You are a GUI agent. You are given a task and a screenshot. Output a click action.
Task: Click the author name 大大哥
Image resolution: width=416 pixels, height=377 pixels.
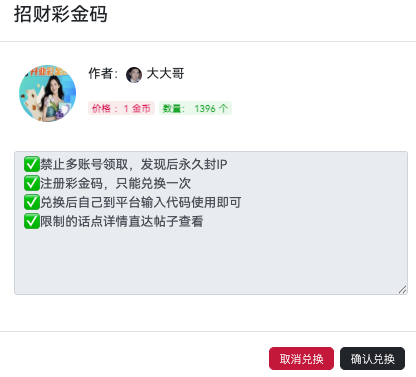tap(165, 73)
